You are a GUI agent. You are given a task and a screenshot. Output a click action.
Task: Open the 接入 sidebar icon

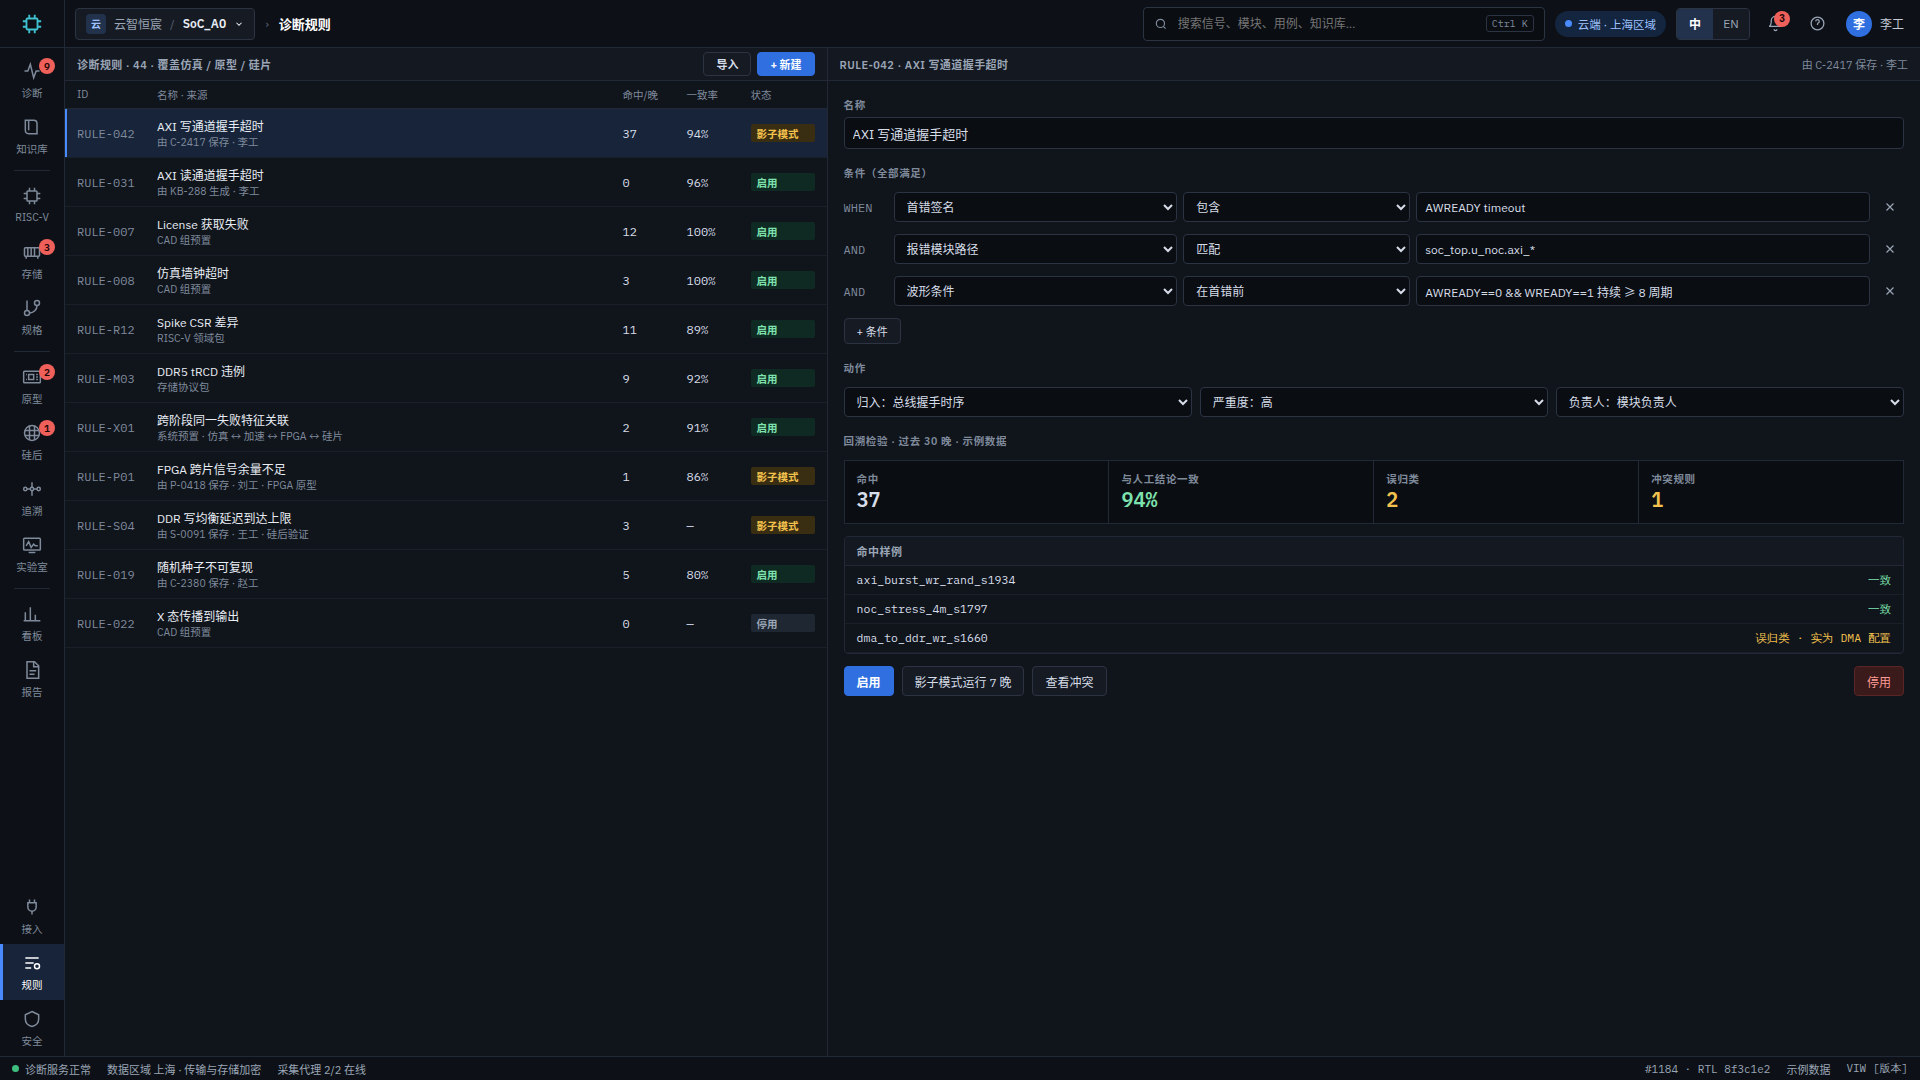(32, 916)
